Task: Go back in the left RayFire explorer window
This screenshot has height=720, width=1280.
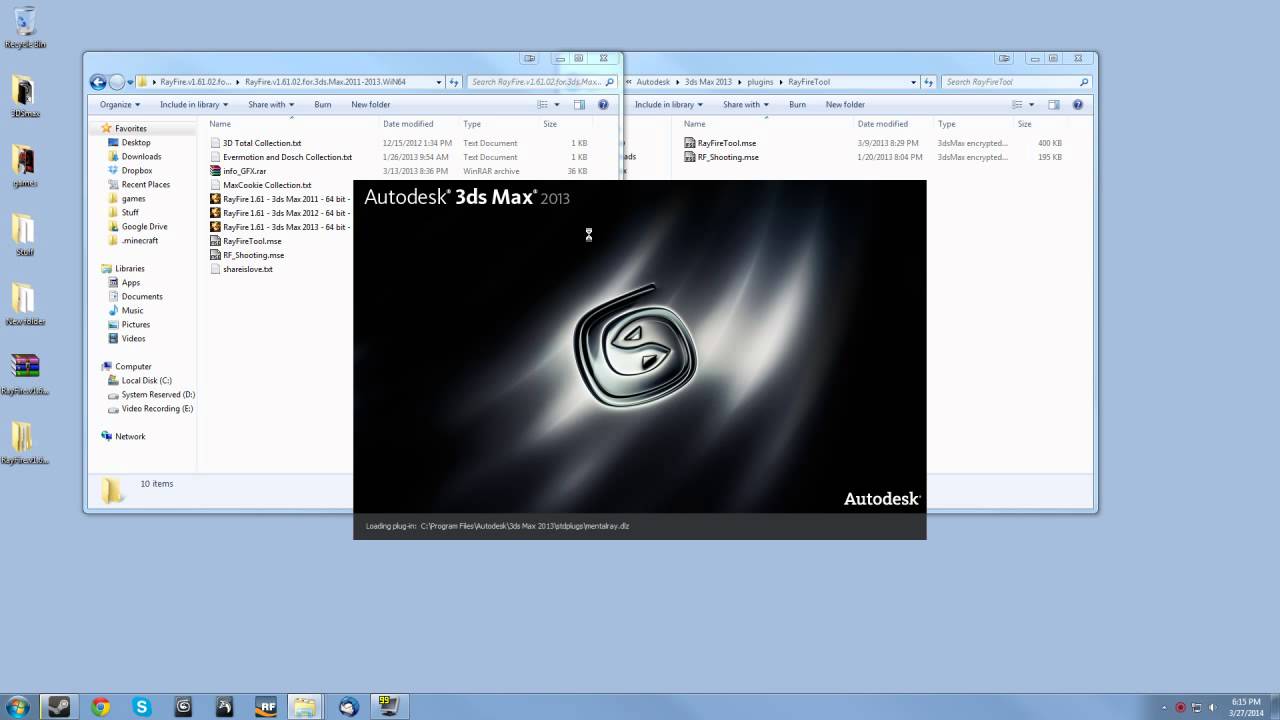Action: (98, 82)
